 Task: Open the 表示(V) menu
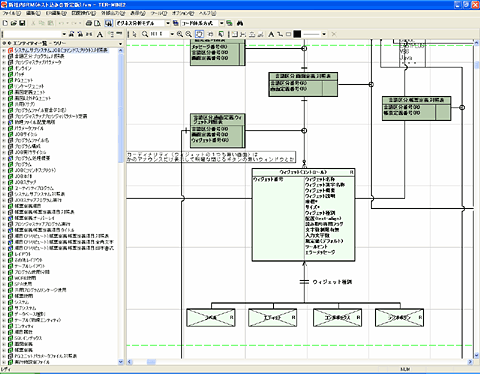click(138, 13)
